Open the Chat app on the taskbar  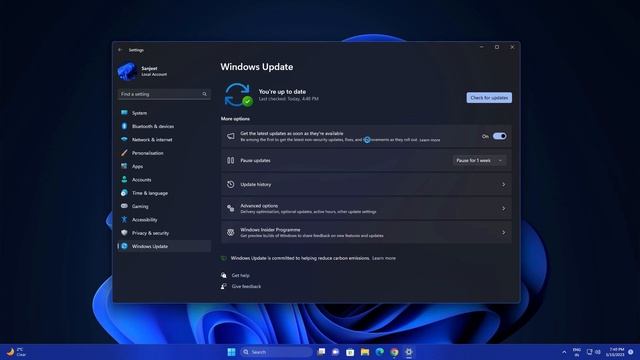point(336,352)
